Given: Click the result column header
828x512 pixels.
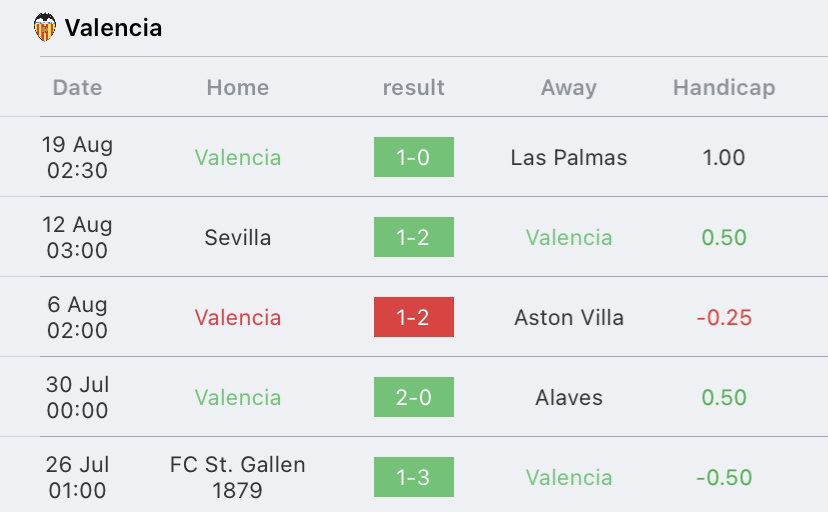Looking at the screenshot, I should [413, 88].
